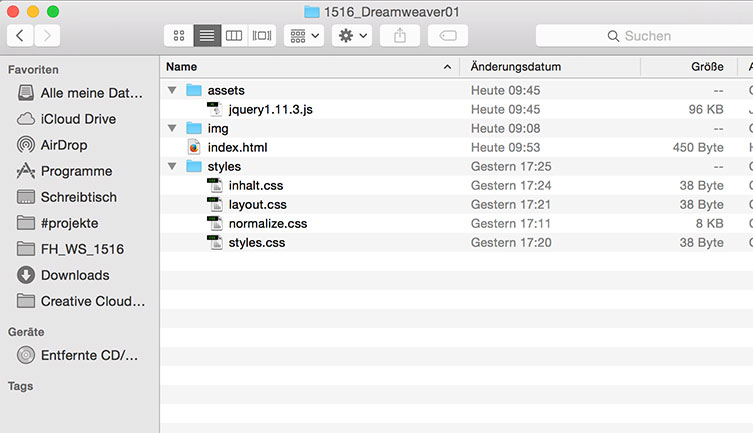Image resolution: width=753 pixels, height=433 pixels.
Task: Expand the img folder disclosure triangle
Action: [x=173, y=128]
